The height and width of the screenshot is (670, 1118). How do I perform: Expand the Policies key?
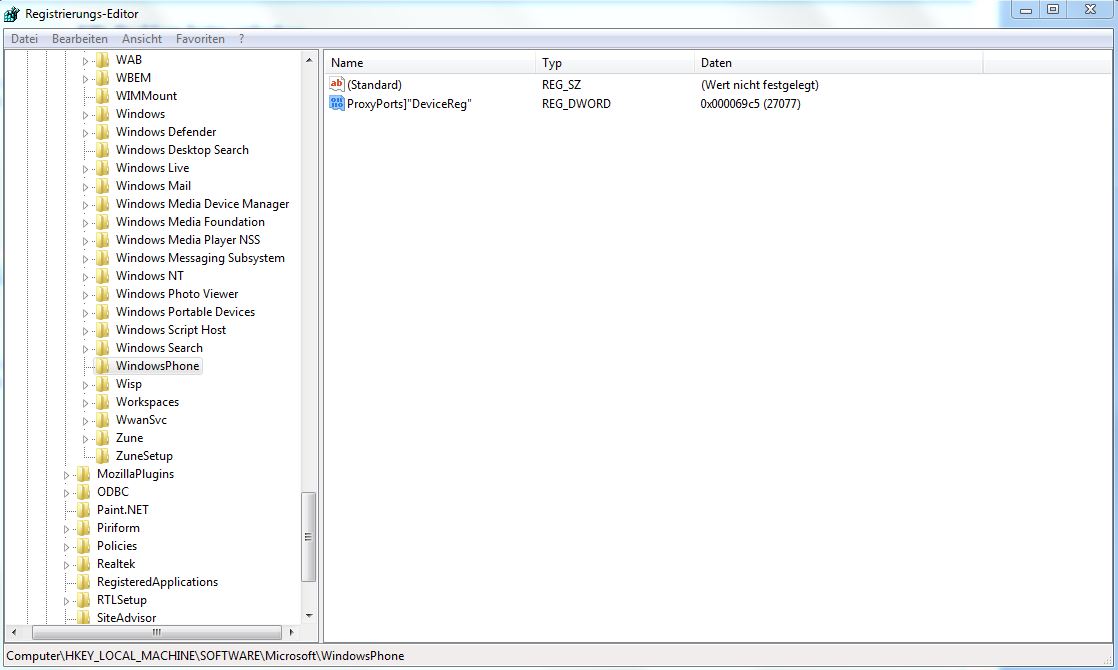pos(66,547)
